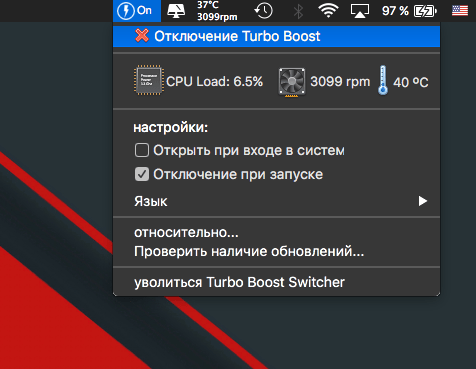Viewport: 476px width, 369px height.
Task: Uncheck Отключение при запуске checkbox
Action: pyautogui.click(x=142, y=174)
